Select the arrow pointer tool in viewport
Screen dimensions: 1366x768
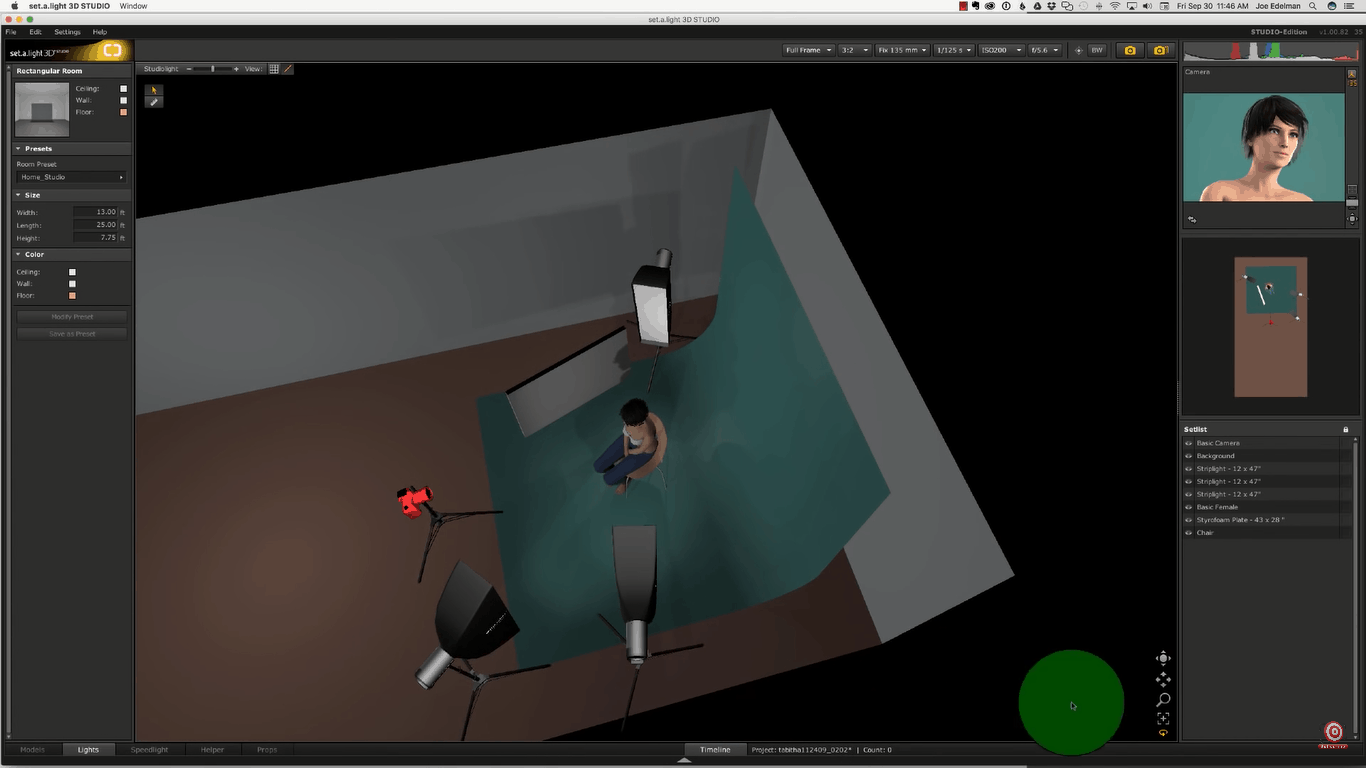153,90
